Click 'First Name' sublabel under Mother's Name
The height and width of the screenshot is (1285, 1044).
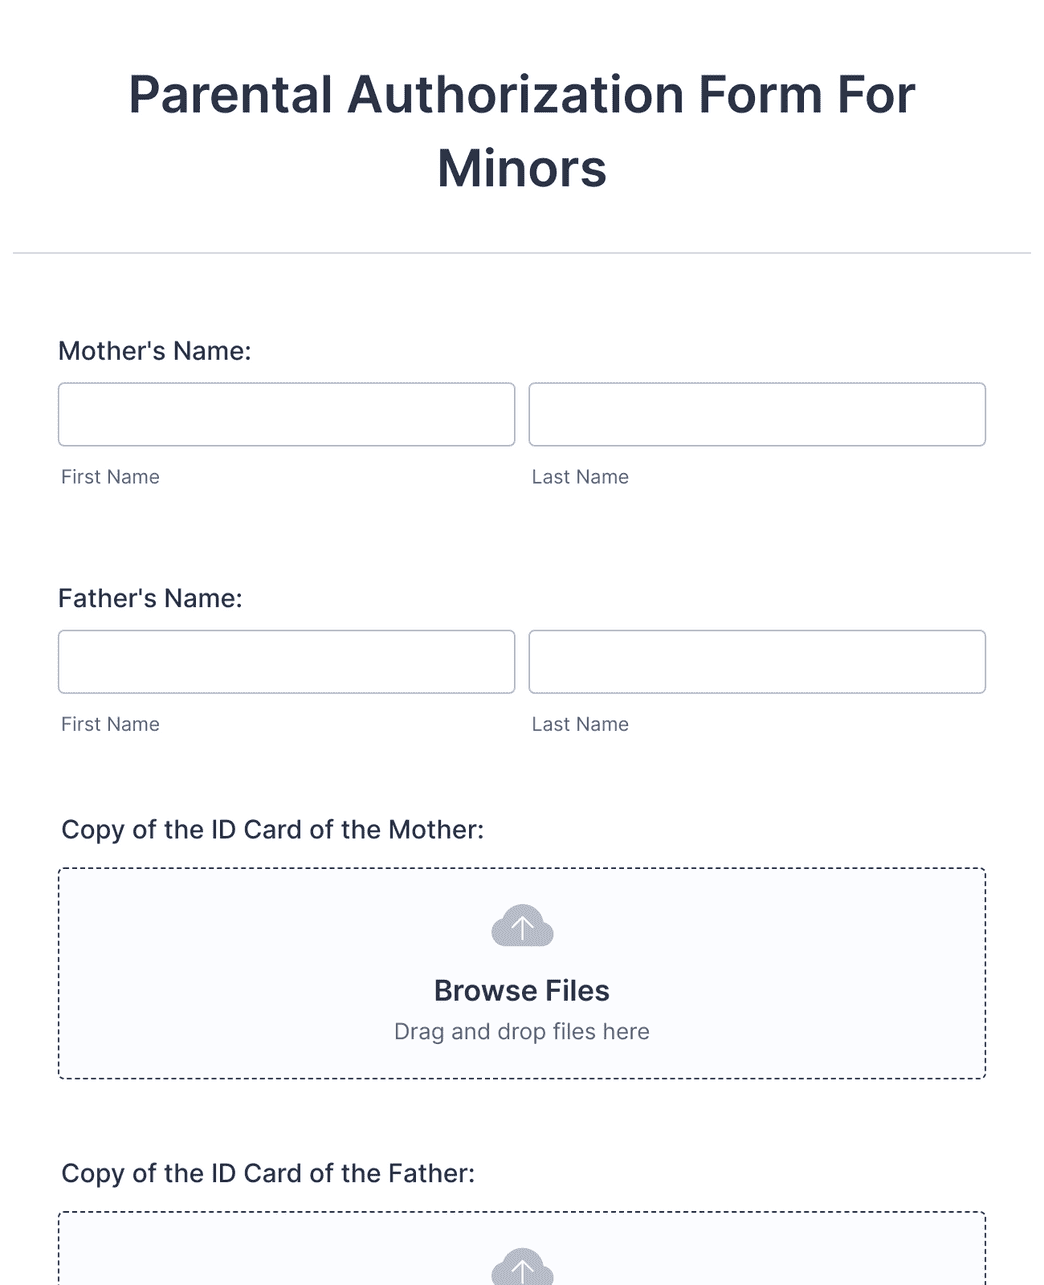110,477
